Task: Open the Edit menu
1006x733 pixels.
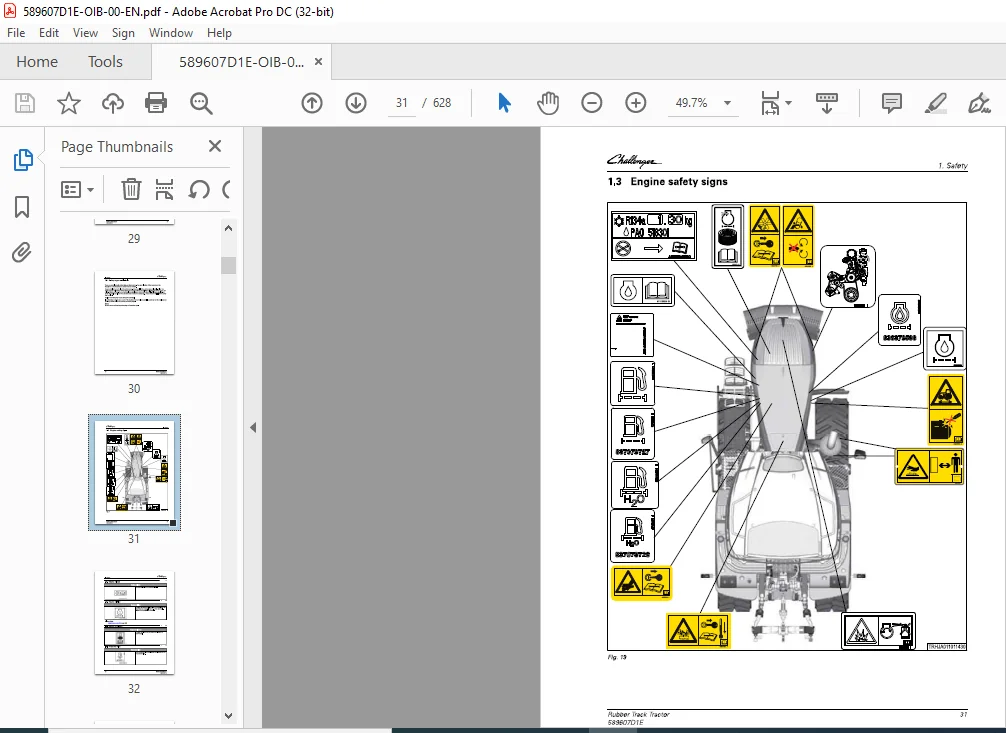Action: click(x=49, y=33)
